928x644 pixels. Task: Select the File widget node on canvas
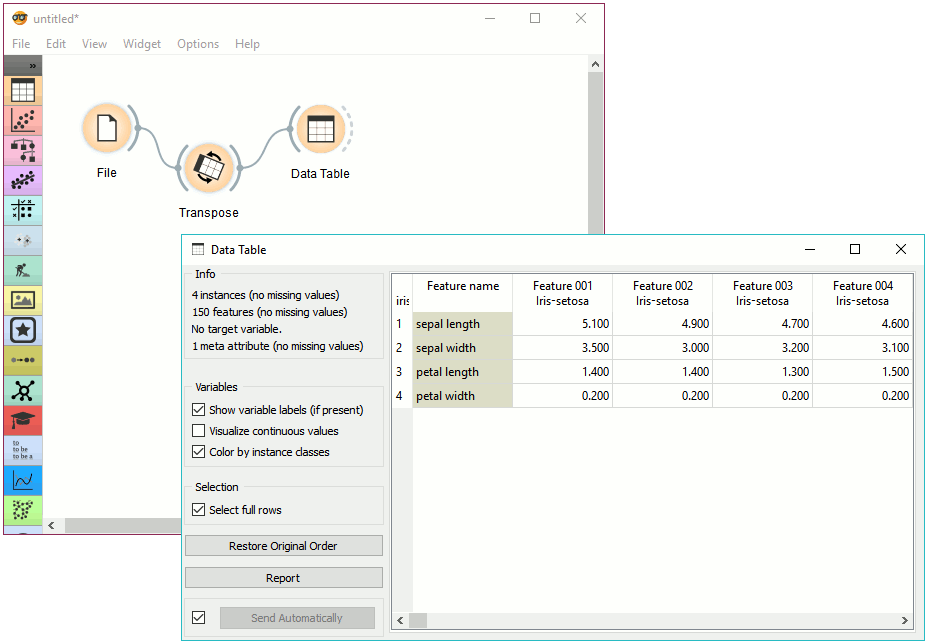coord(107,129)
